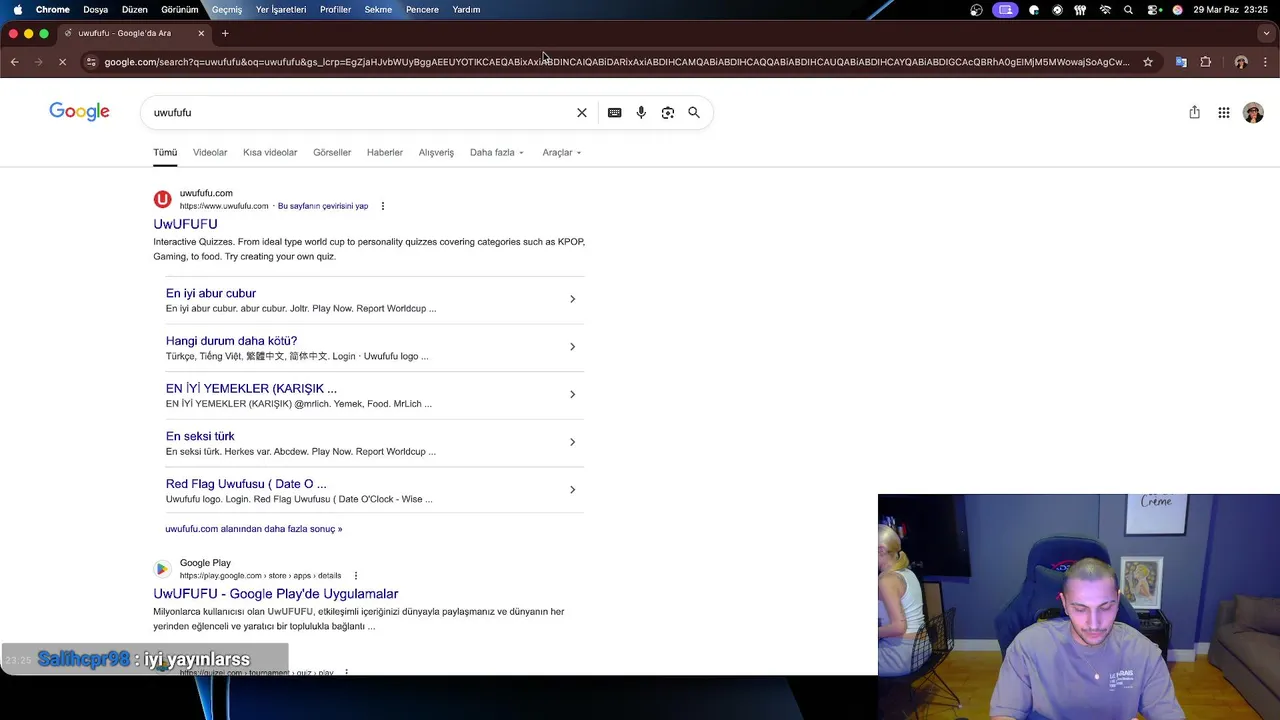Go back using the browser back arrow

coord(14,62)
